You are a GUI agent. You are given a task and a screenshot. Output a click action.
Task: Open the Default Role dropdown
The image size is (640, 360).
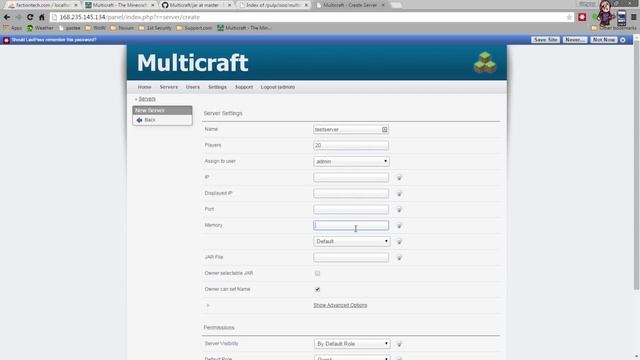tap(352, 358)
